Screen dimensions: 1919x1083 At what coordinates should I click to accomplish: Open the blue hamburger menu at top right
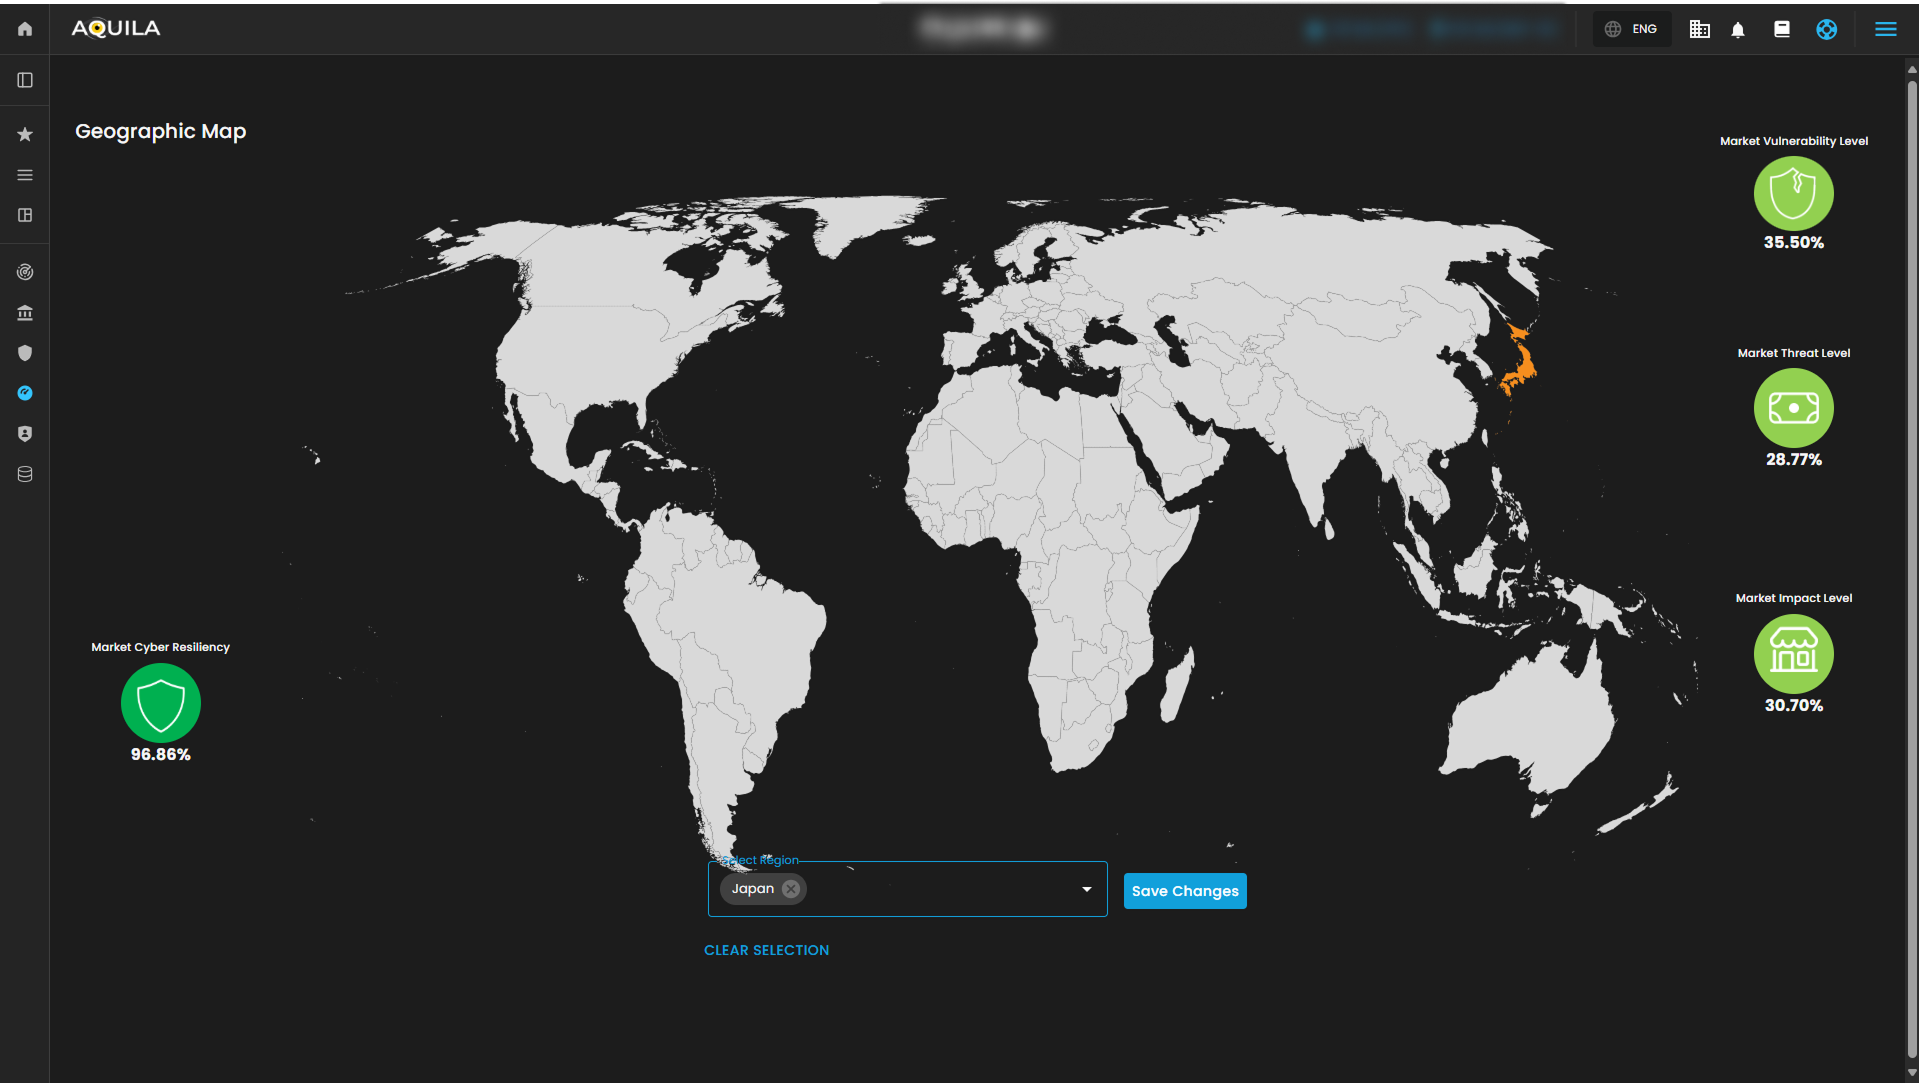[x=1885, y=29]
